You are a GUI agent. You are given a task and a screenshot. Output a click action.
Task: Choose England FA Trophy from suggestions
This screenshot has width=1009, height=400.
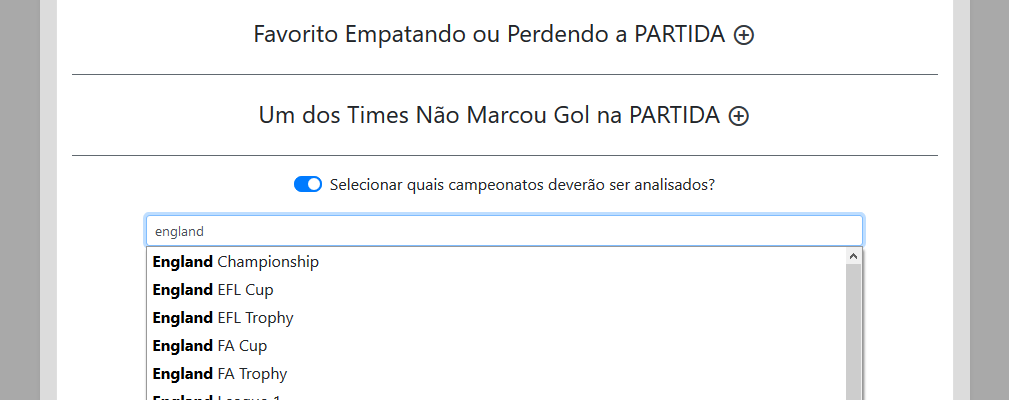click(220, 374)
